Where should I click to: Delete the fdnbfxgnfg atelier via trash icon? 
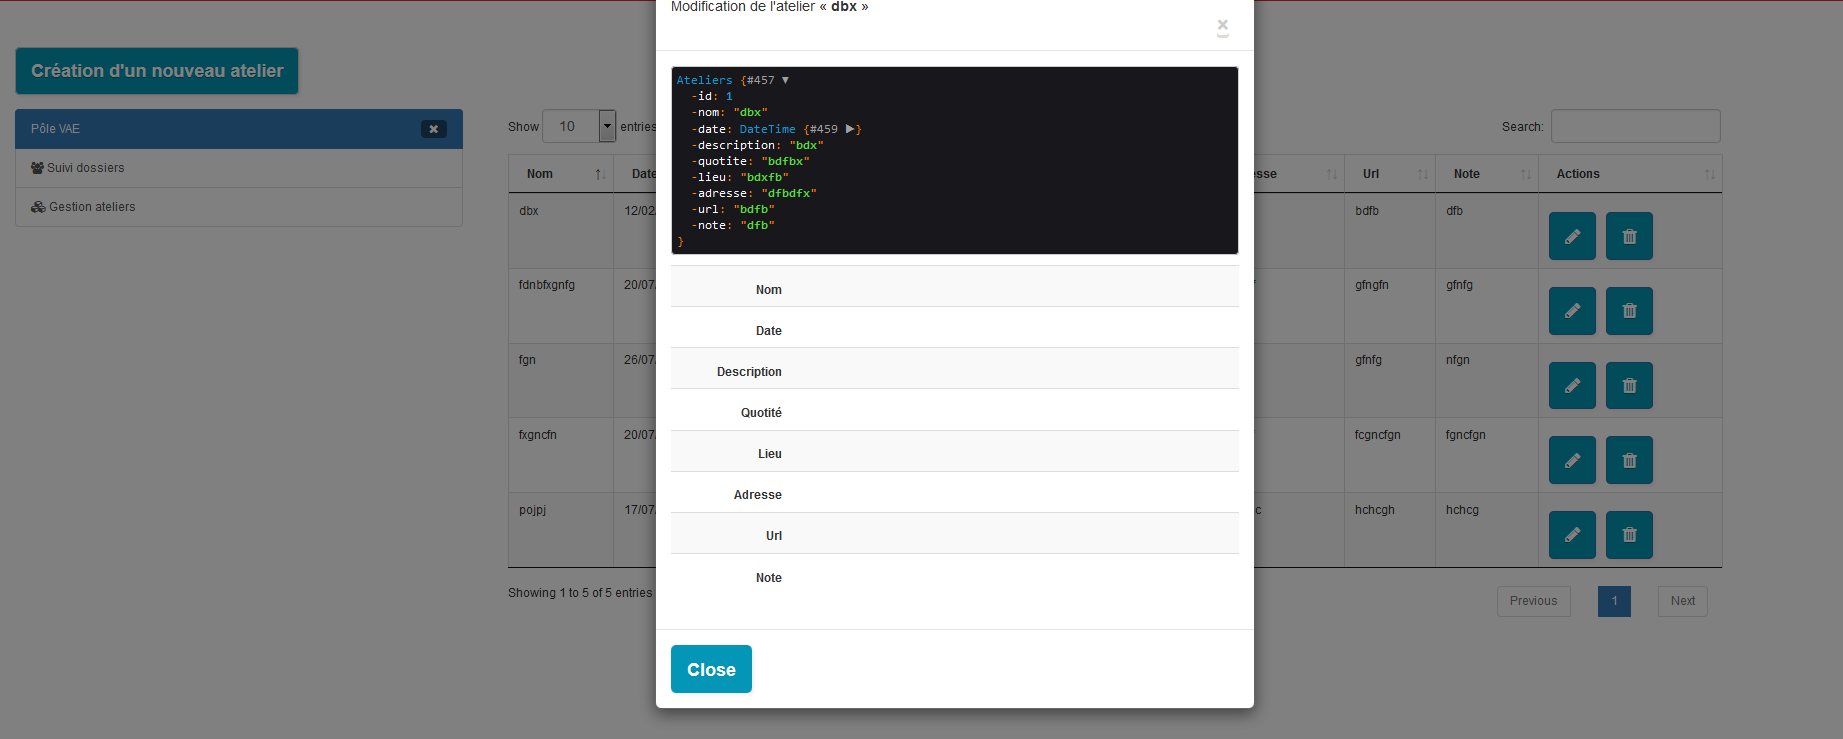(1628, 311)
